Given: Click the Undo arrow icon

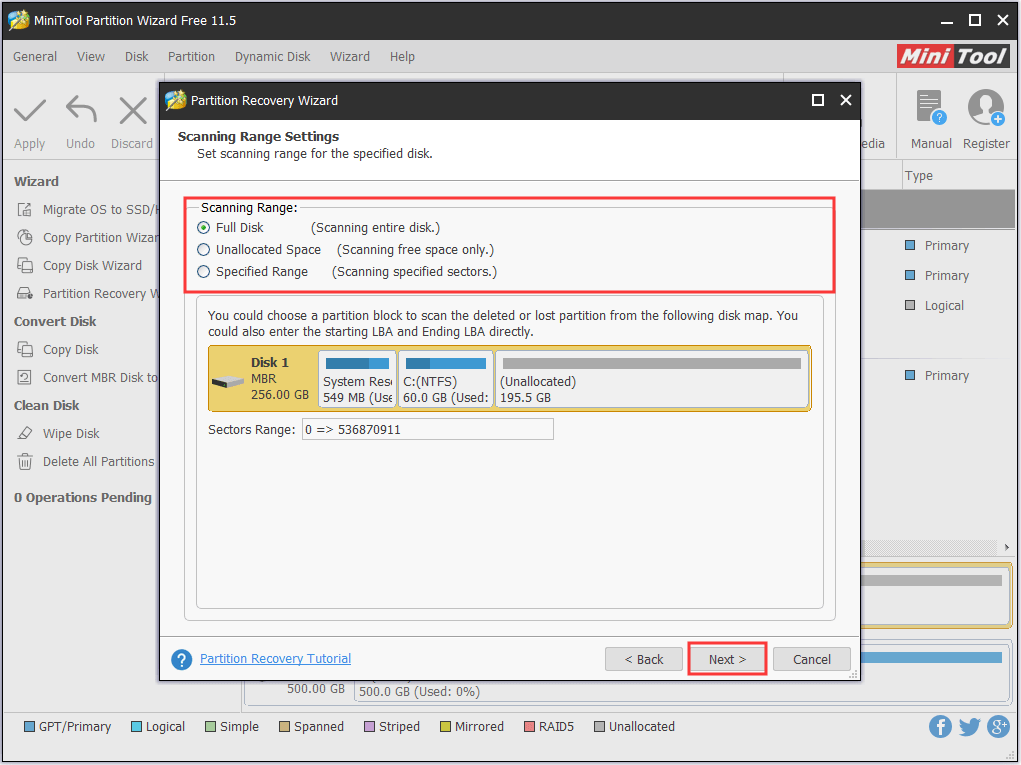Looking at the screenshot, I should (x=81, y=109).
